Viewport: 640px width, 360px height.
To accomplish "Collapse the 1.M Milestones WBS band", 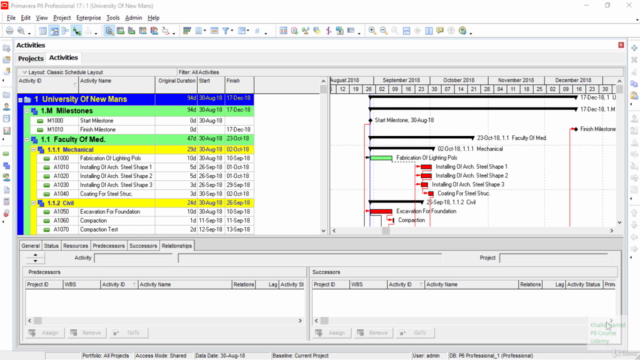I will click(x=27, y=111).
